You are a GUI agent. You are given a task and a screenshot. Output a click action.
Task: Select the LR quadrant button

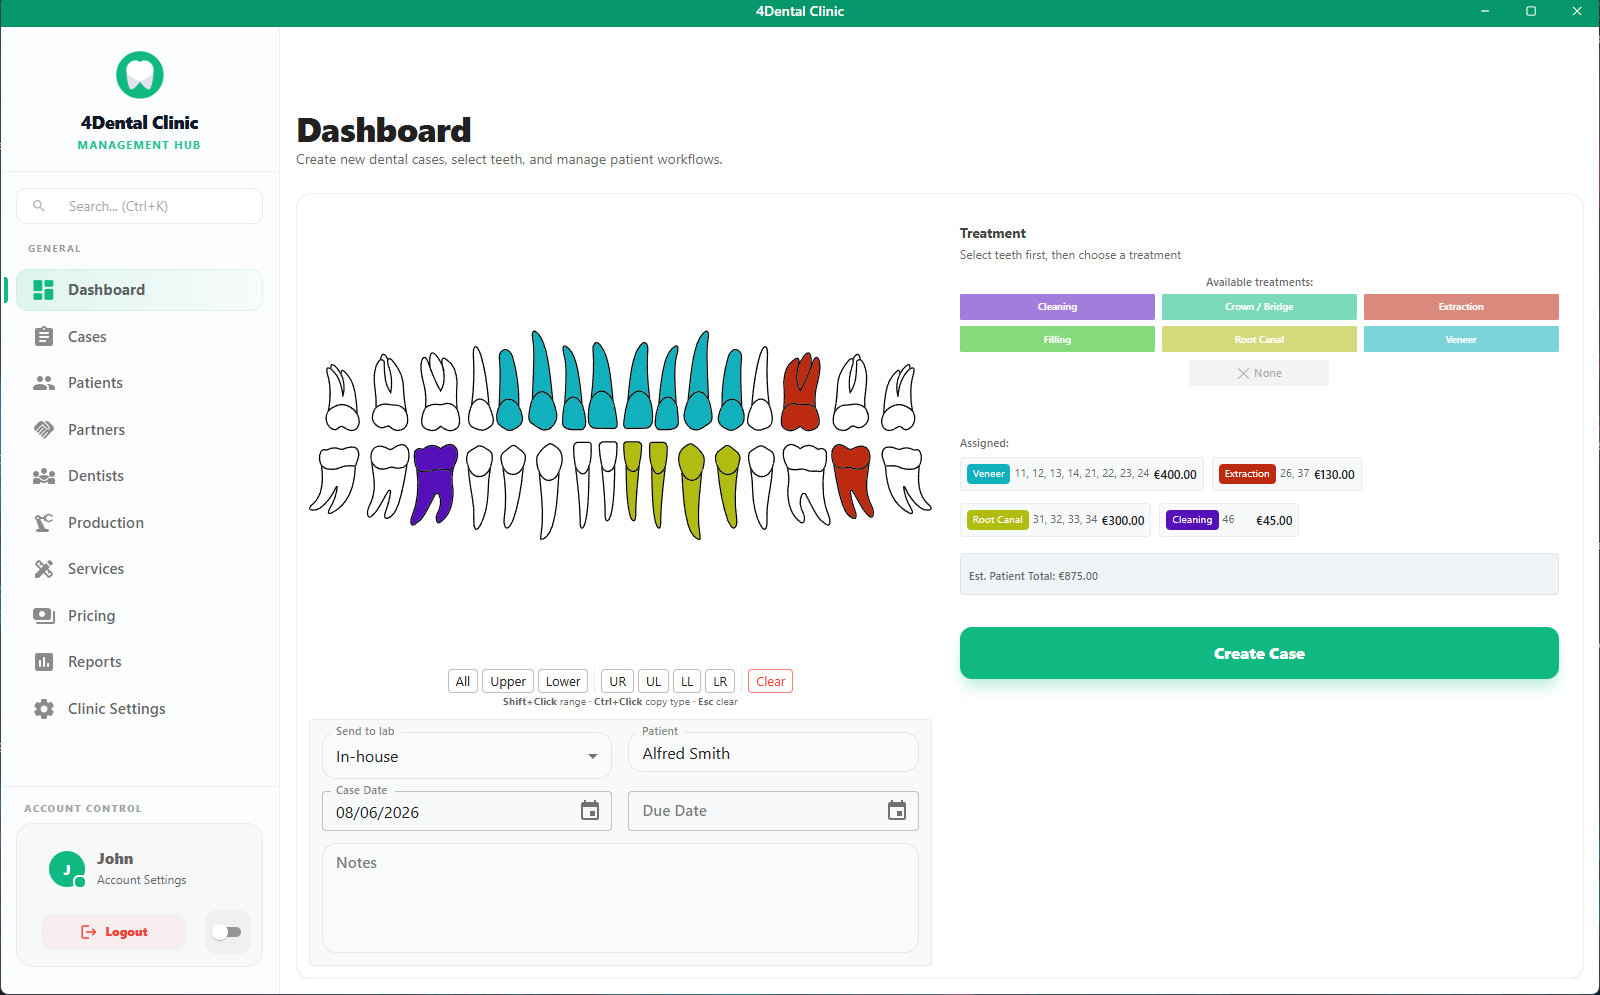pyautogui.click(x=720, y=681)
